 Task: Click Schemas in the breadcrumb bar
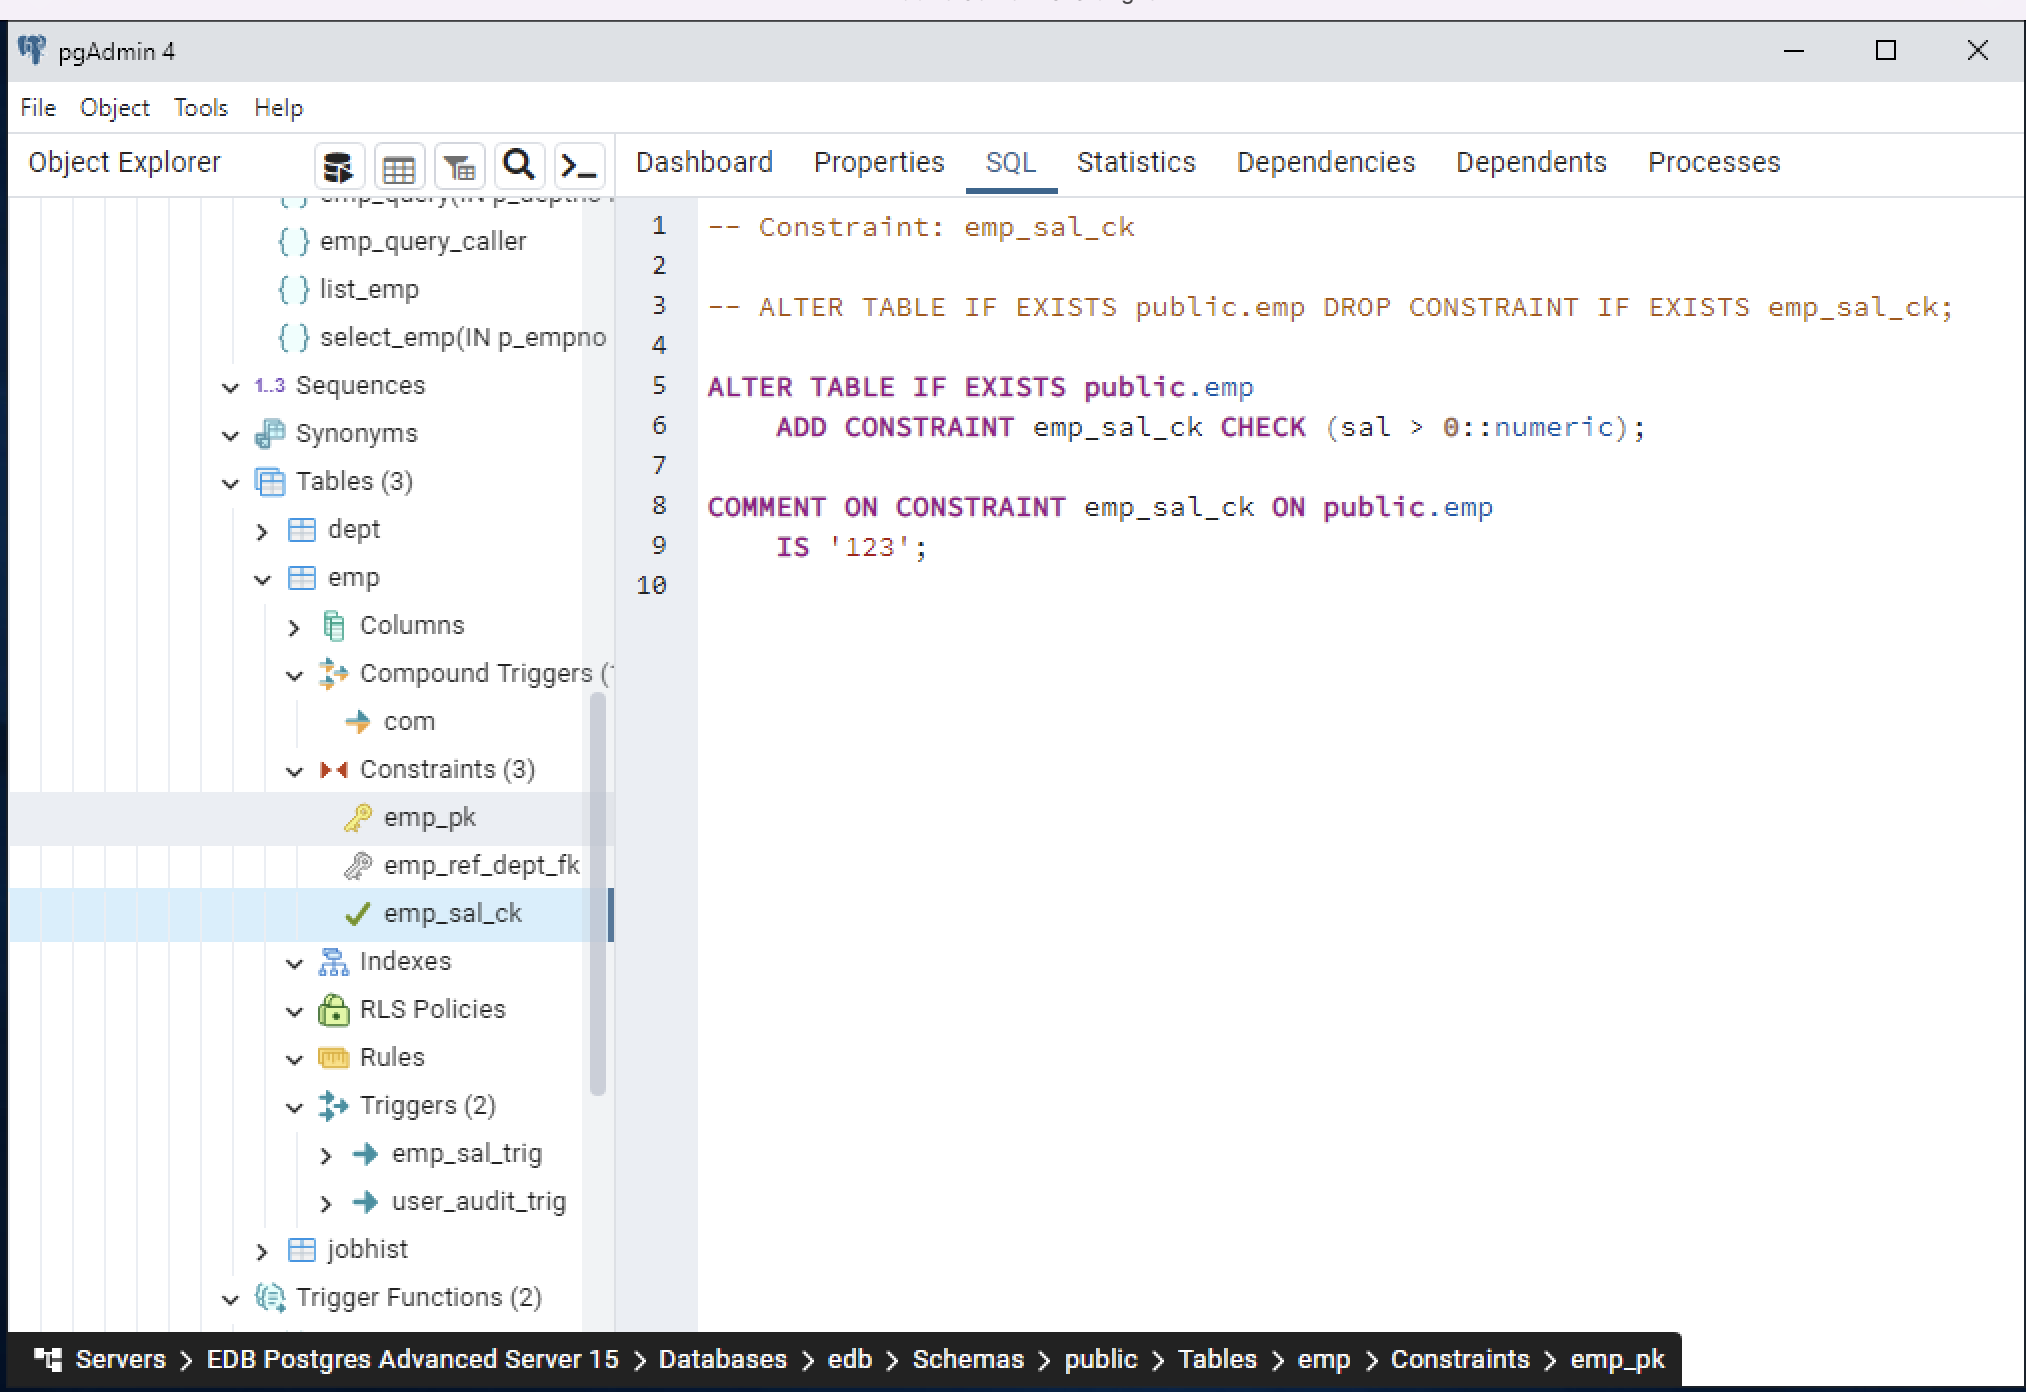tap(967, 1359)
